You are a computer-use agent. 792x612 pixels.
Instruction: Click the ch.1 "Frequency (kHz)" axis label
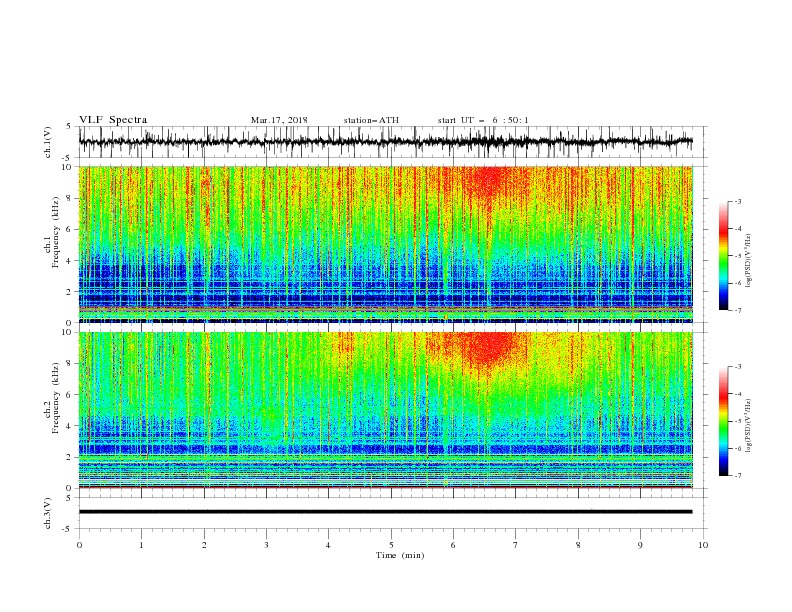click(x=56, y=232)
